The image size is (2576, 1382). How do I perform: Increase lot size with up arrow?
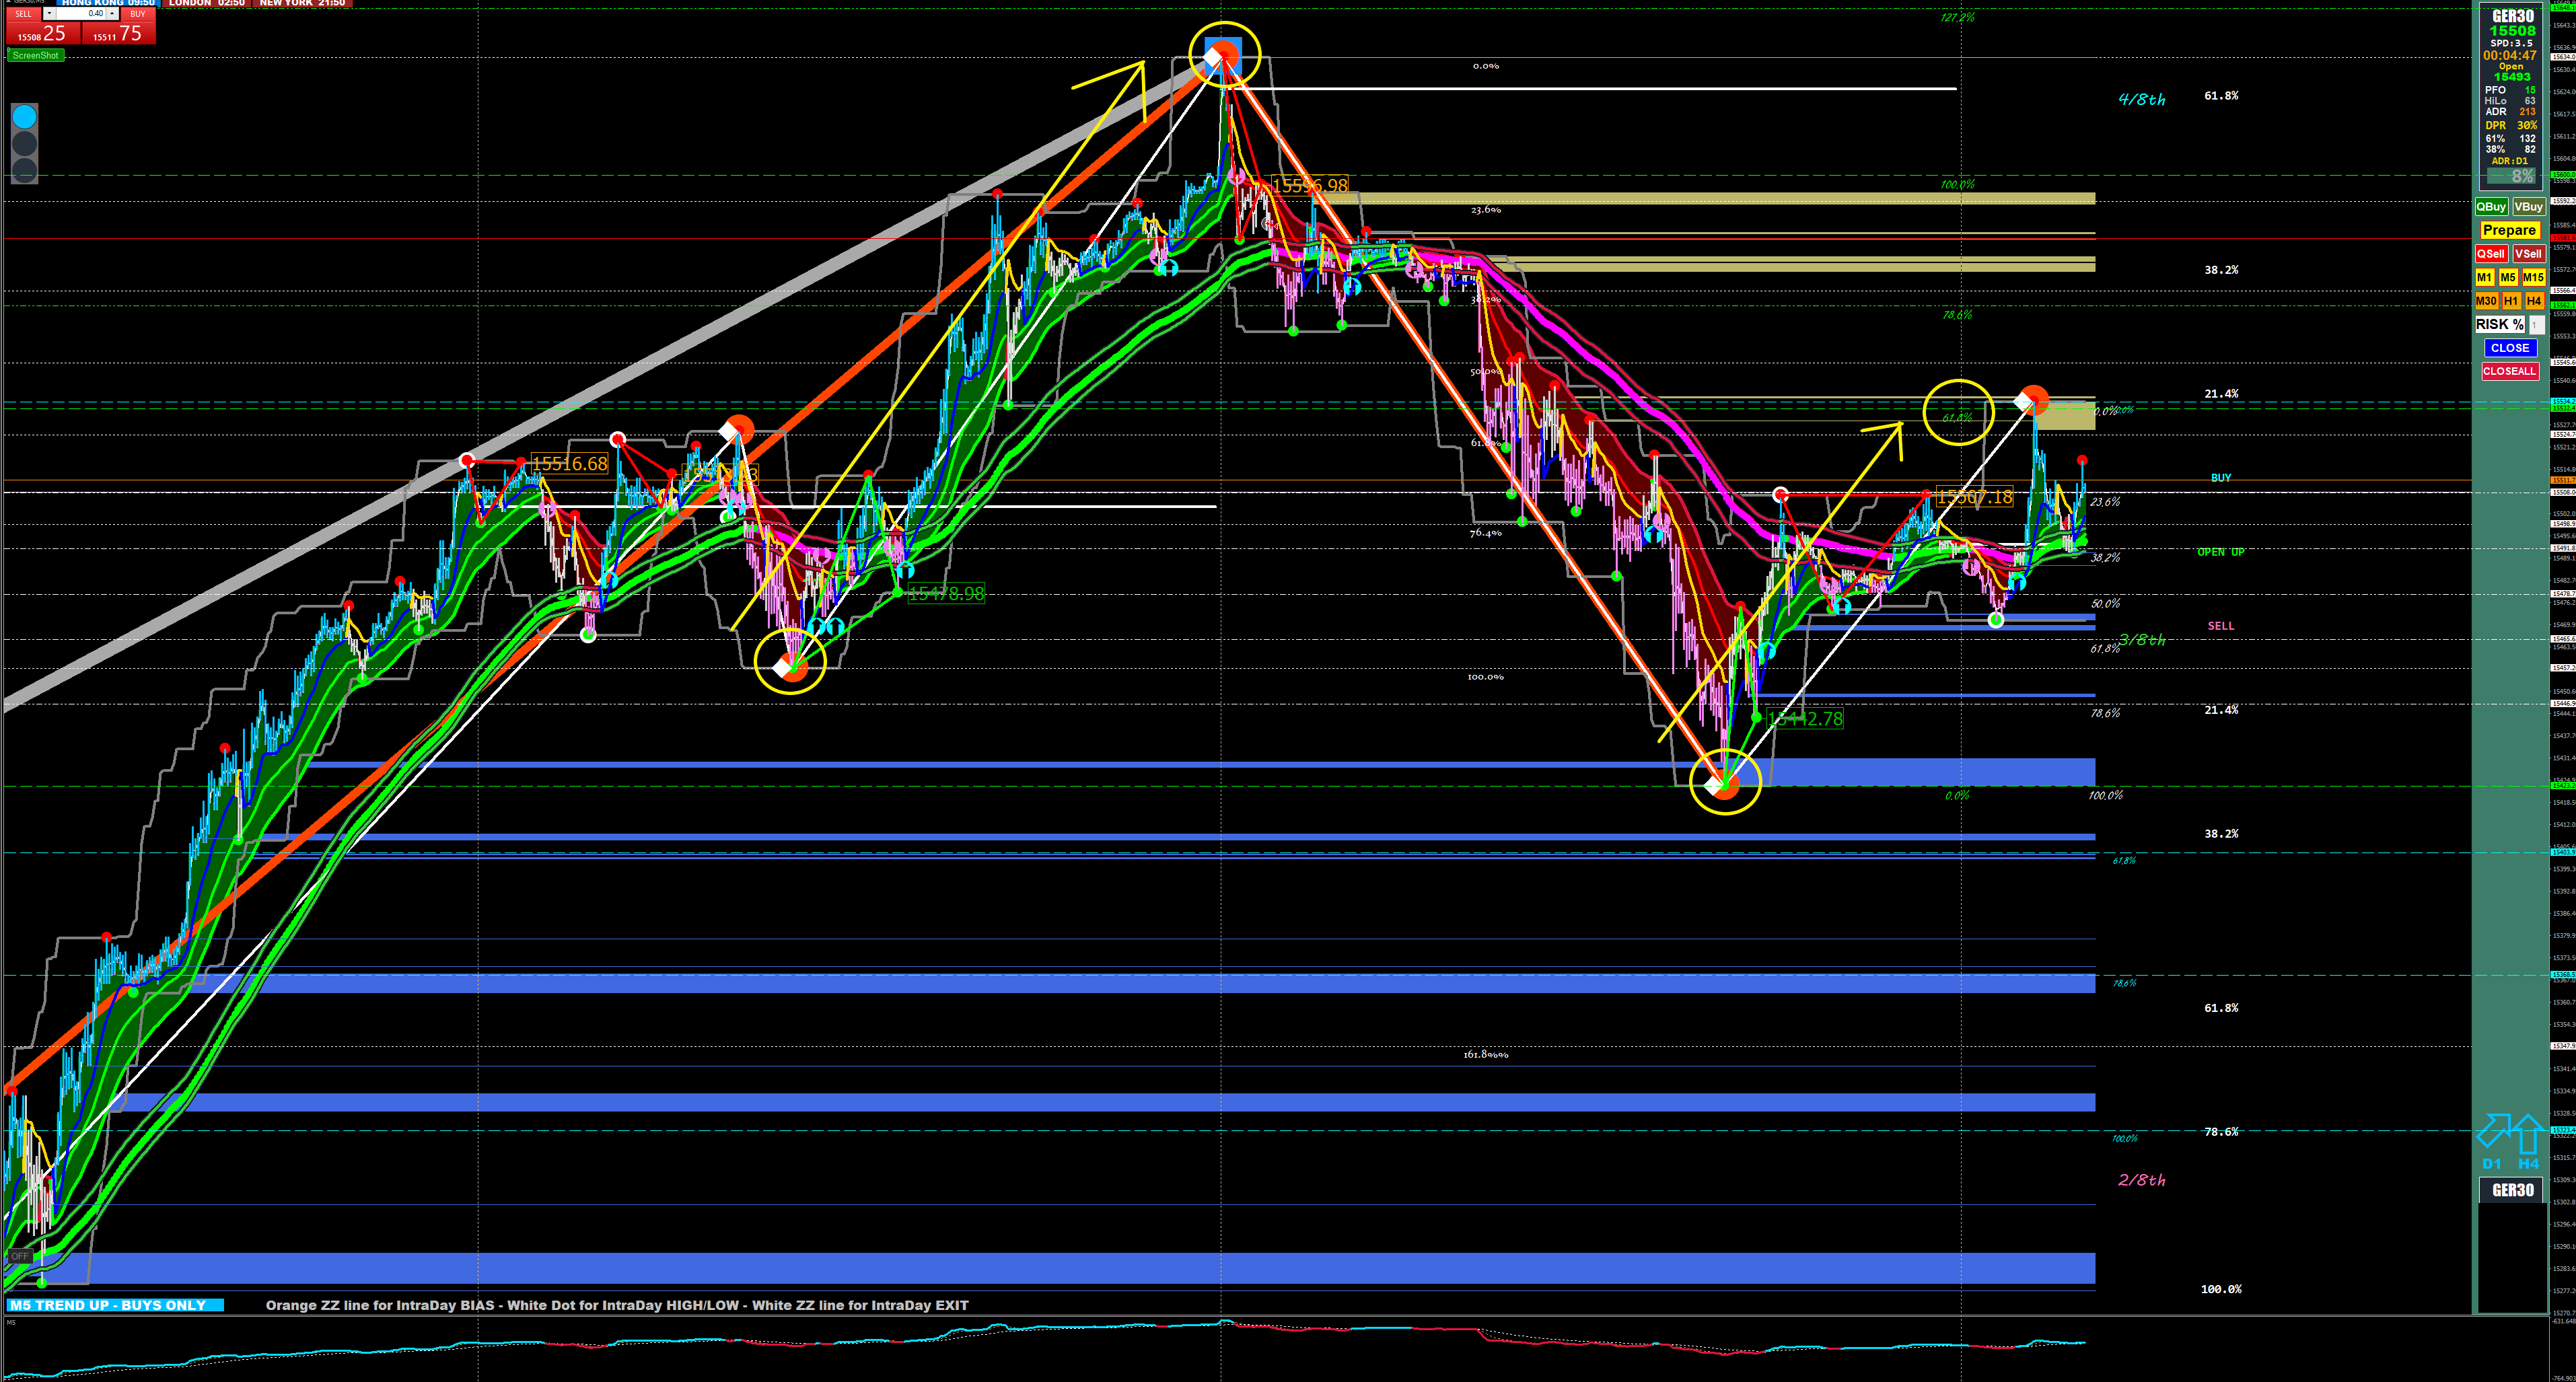coord(112,13)
